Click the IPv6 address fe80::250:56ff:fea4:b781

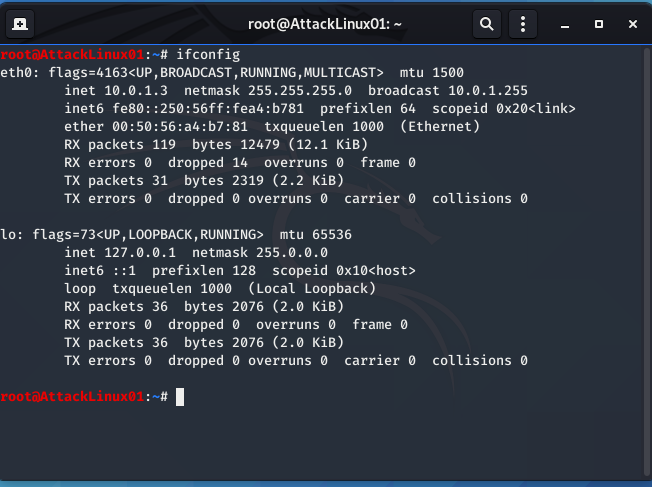[x=208, y=109]
